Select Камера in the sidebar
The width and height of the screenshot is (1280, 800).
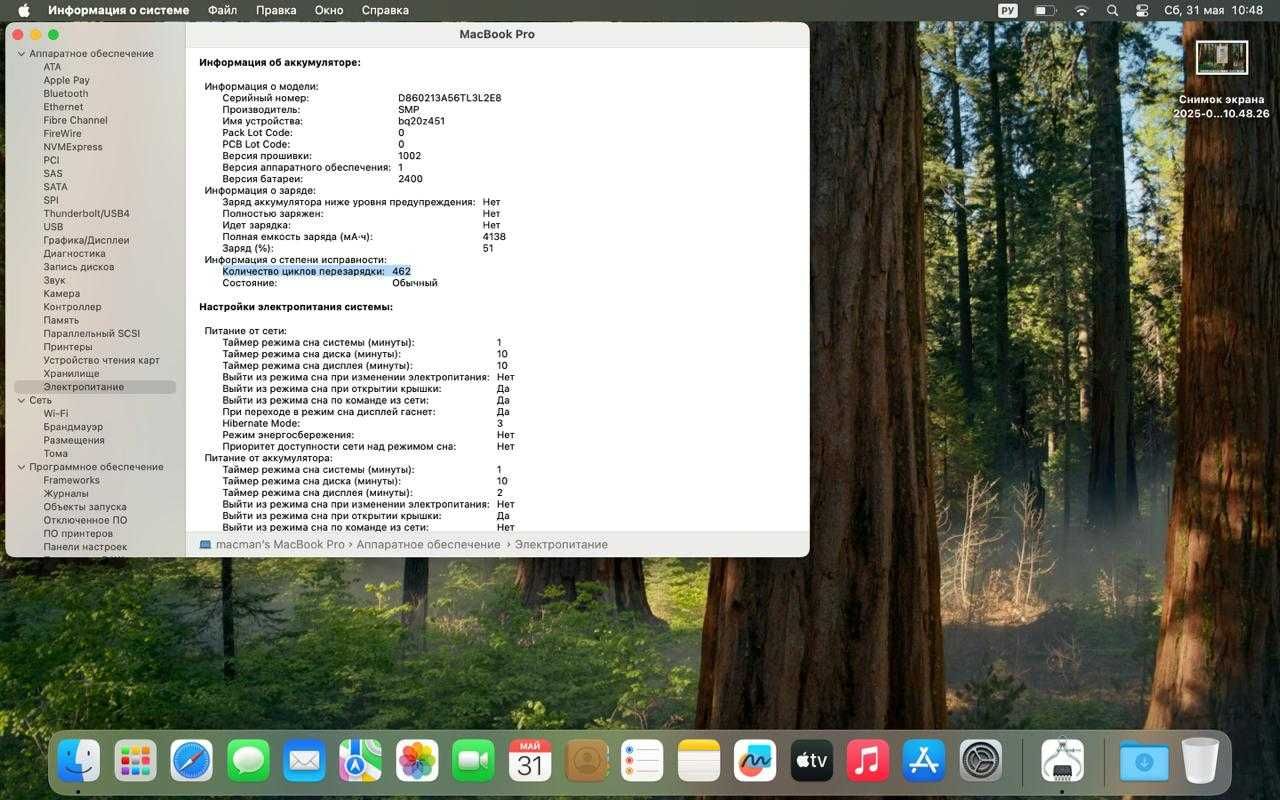pyautogui.click(x=62, y=294)
